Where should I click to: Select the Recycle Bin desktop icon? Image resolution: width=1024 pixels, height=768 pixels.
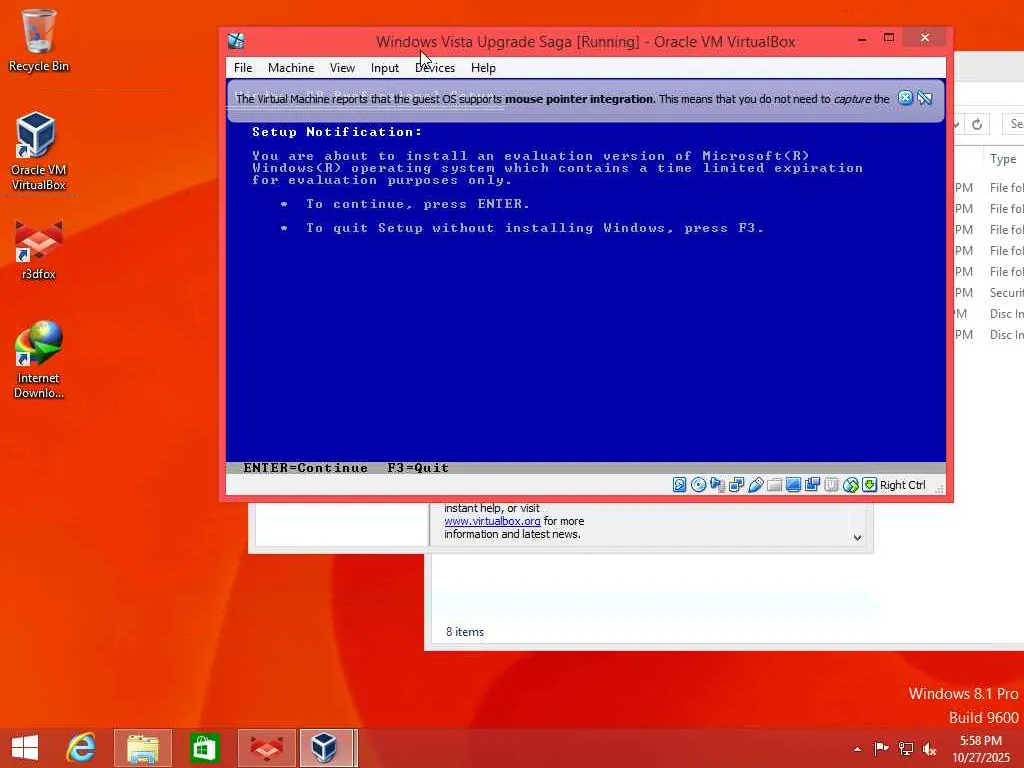tap(39, 40)
